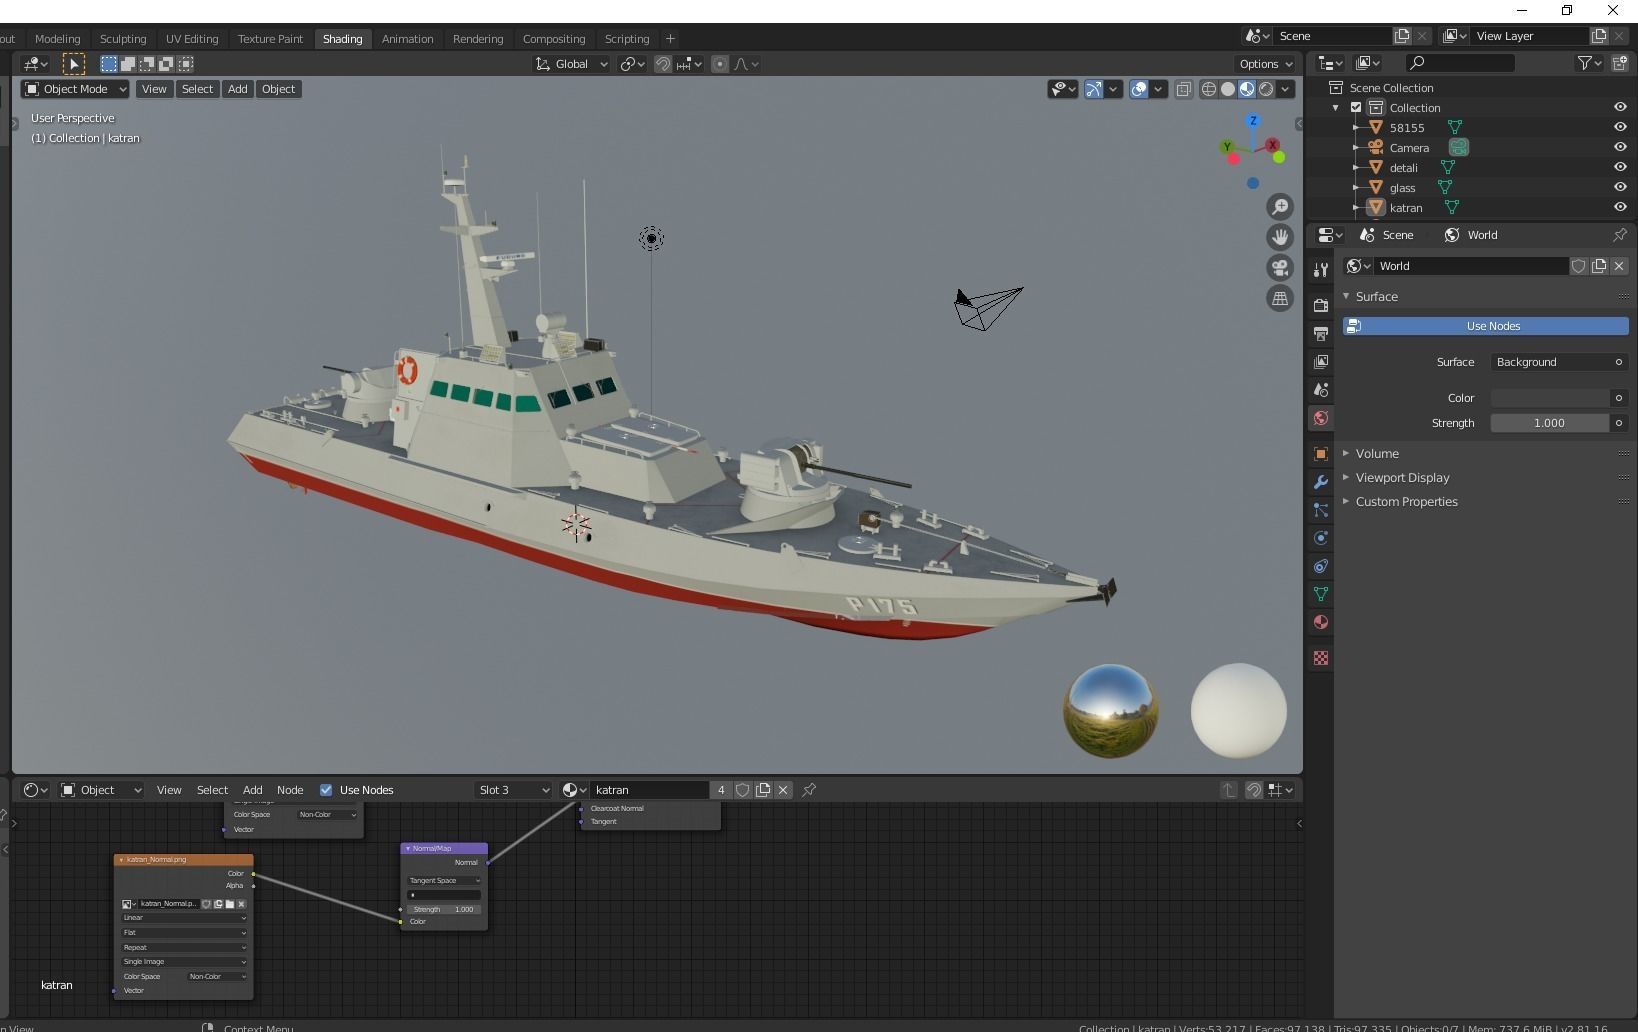Screen dimensions: 1638x1032
Task: Click the blue Use Nodes button in World
Action: pos(1486,326)
